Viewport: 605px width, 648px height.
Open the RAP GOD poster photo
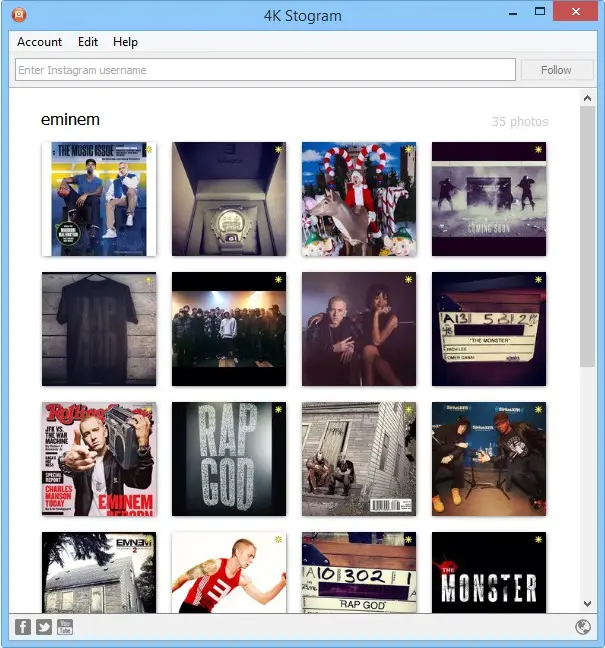(x=229, y=459)
